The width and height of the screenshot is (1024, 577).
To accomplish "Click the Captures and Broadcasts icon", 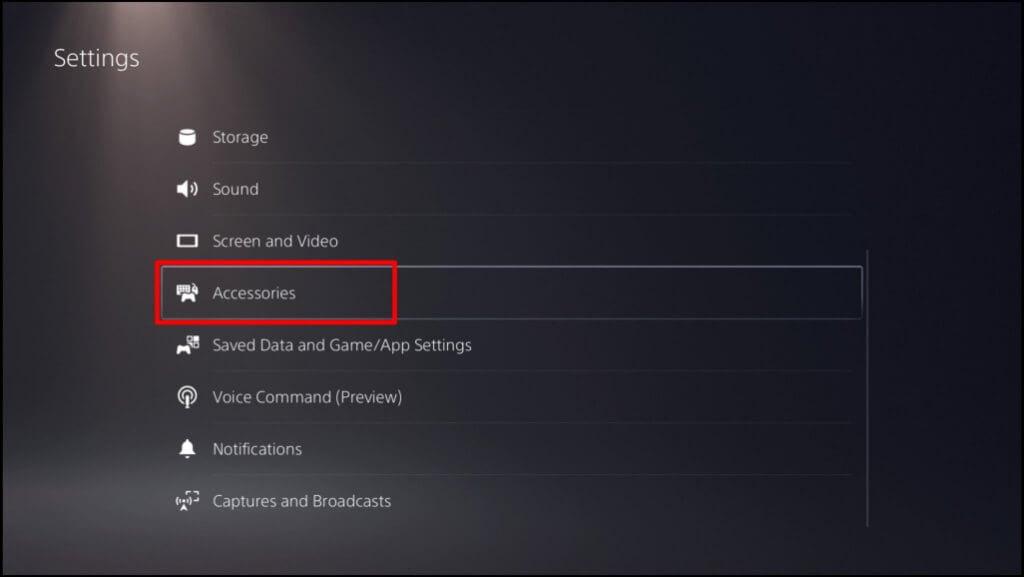I will [187, 501].
